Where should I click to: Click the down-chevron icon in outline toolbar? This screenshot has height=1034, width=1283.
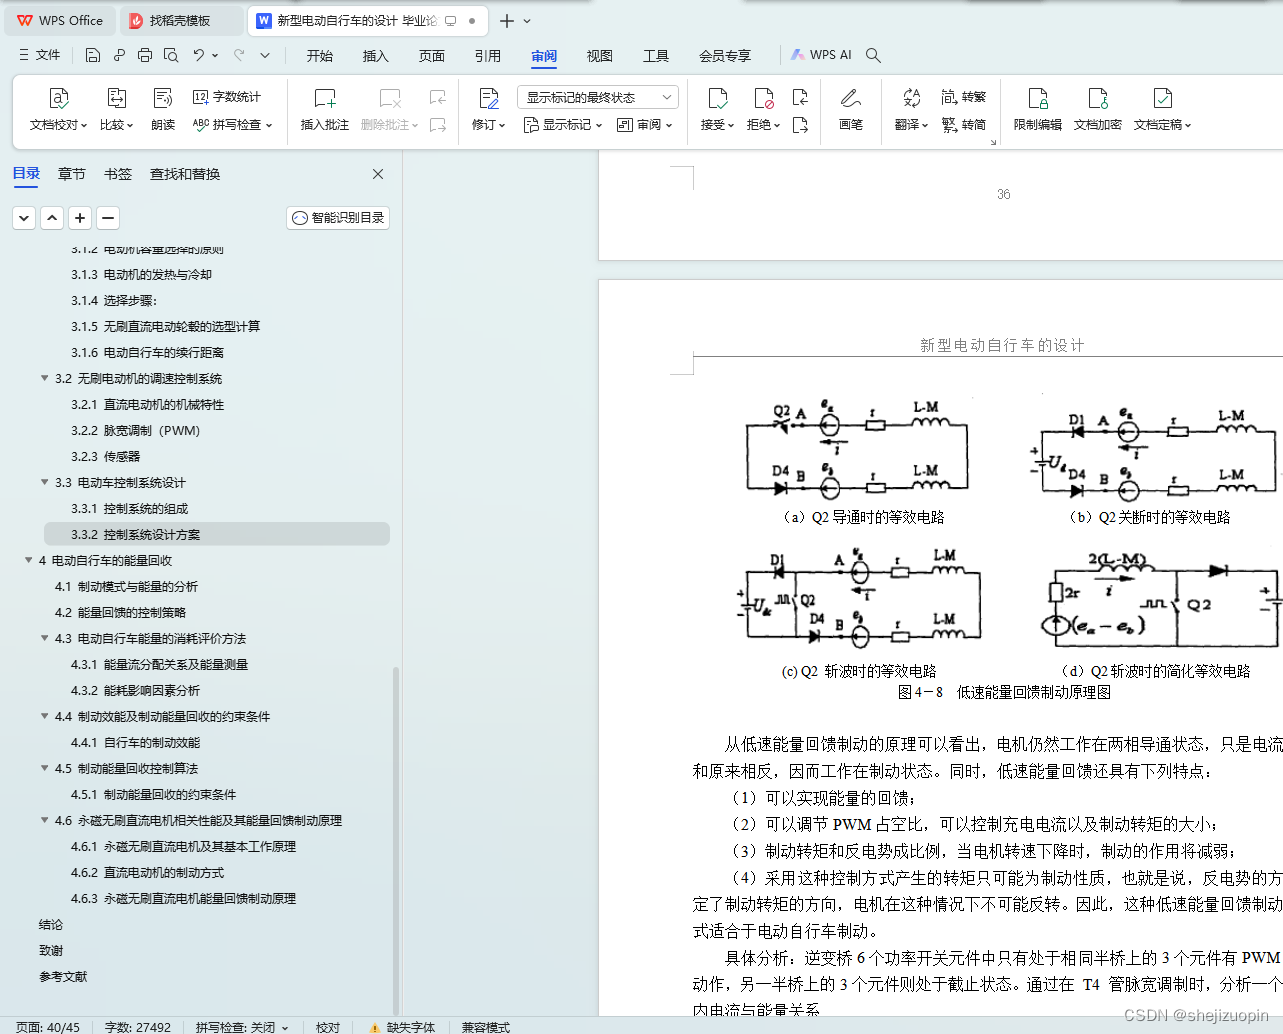pyautogui.click(x=24, y=217)
